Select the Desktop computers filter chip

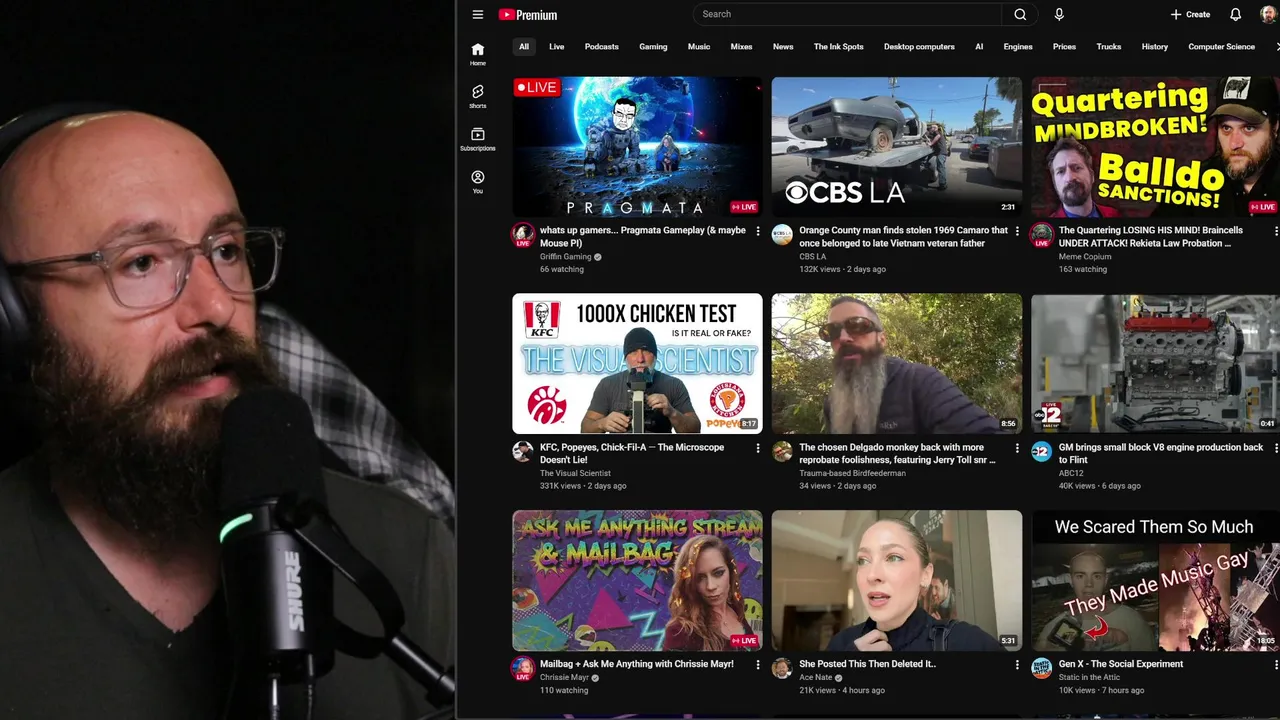click(919, 47)
